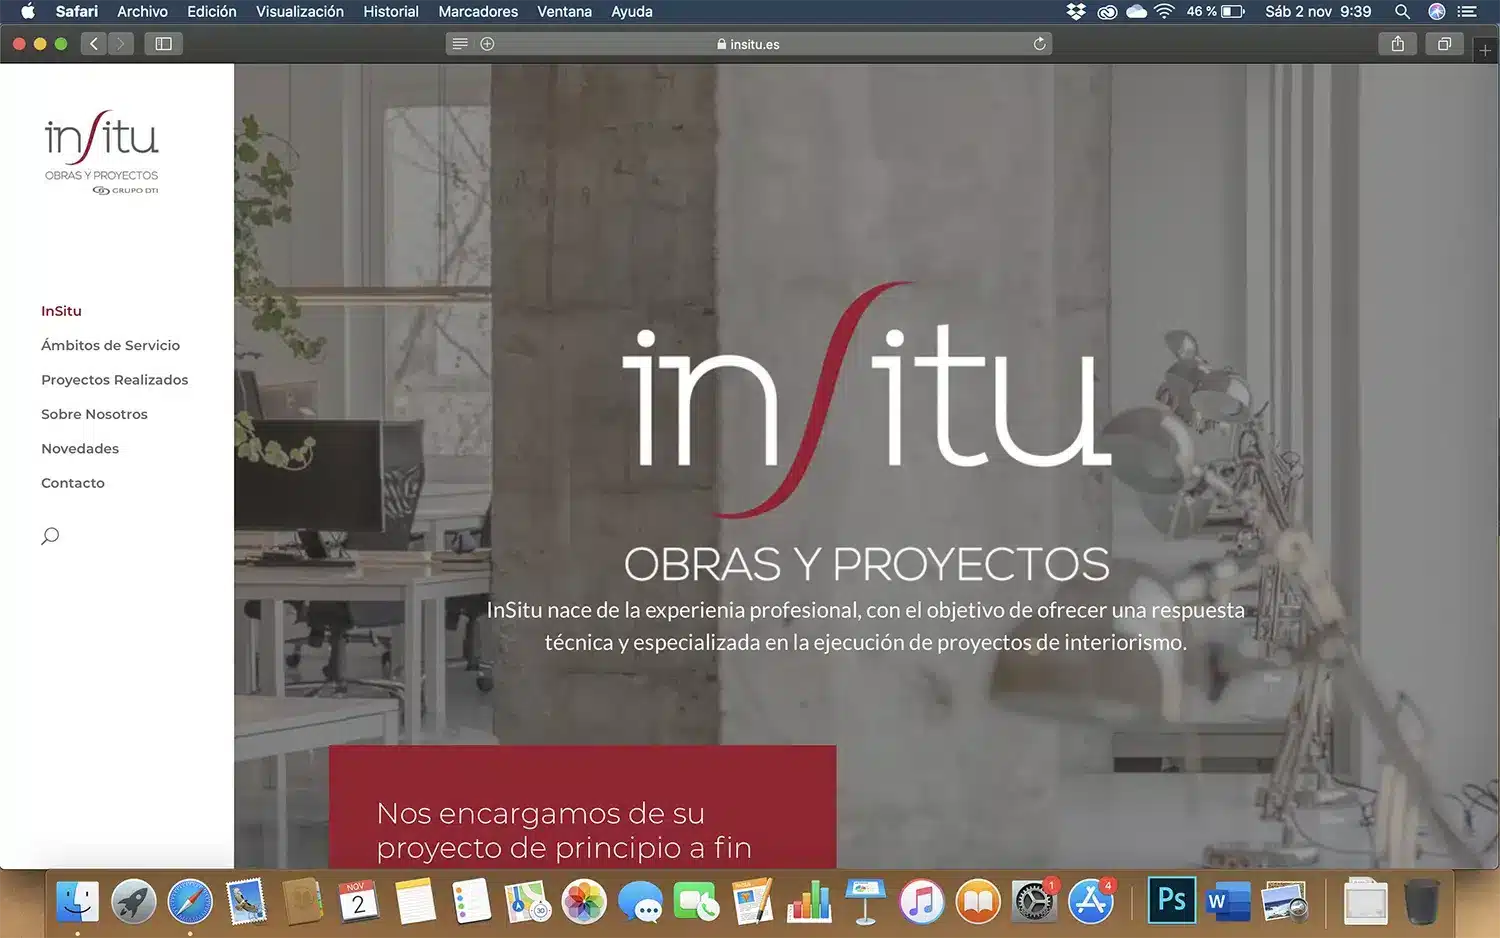Click the Safari back navigation arrow
Screen dimensions: 1500x938
coord(94,44)
